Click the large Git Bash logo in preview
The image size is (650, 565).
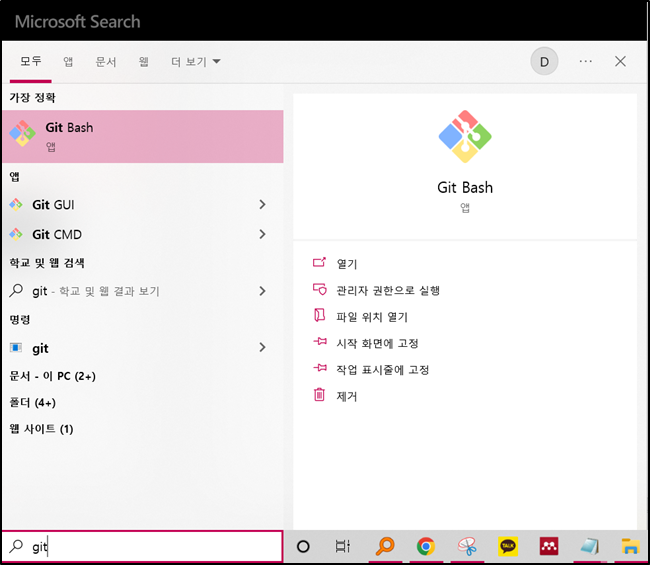pos(465,136)
